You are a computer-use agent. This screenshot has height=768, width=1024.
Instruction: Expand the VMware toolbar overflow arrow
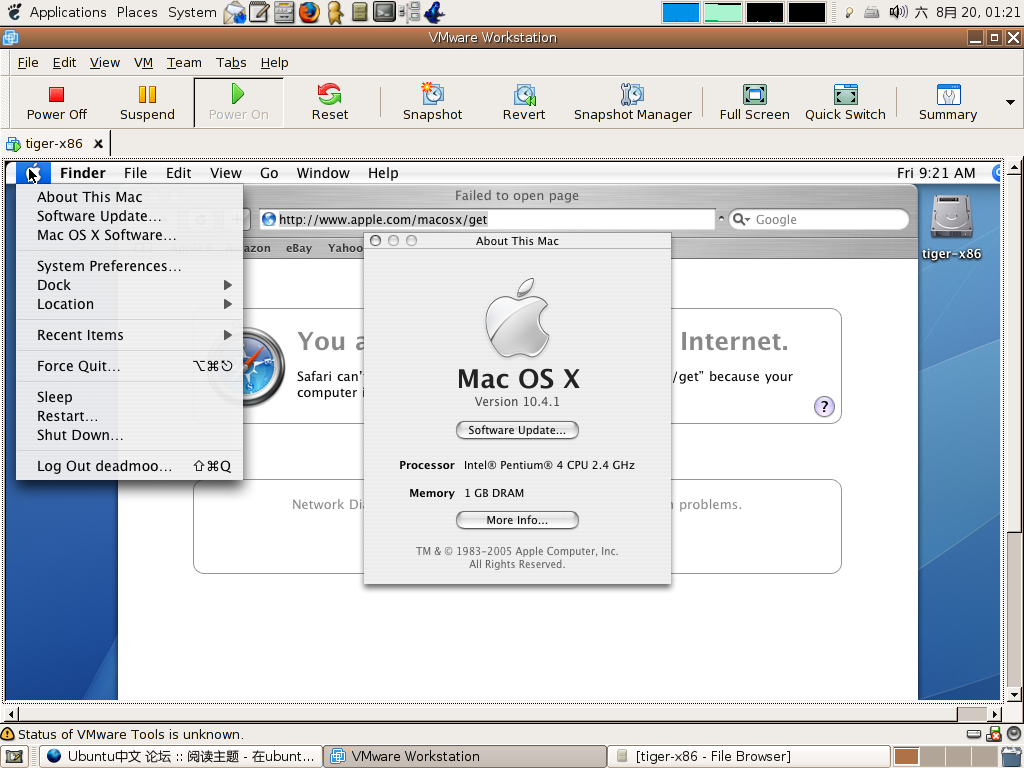1010,103
